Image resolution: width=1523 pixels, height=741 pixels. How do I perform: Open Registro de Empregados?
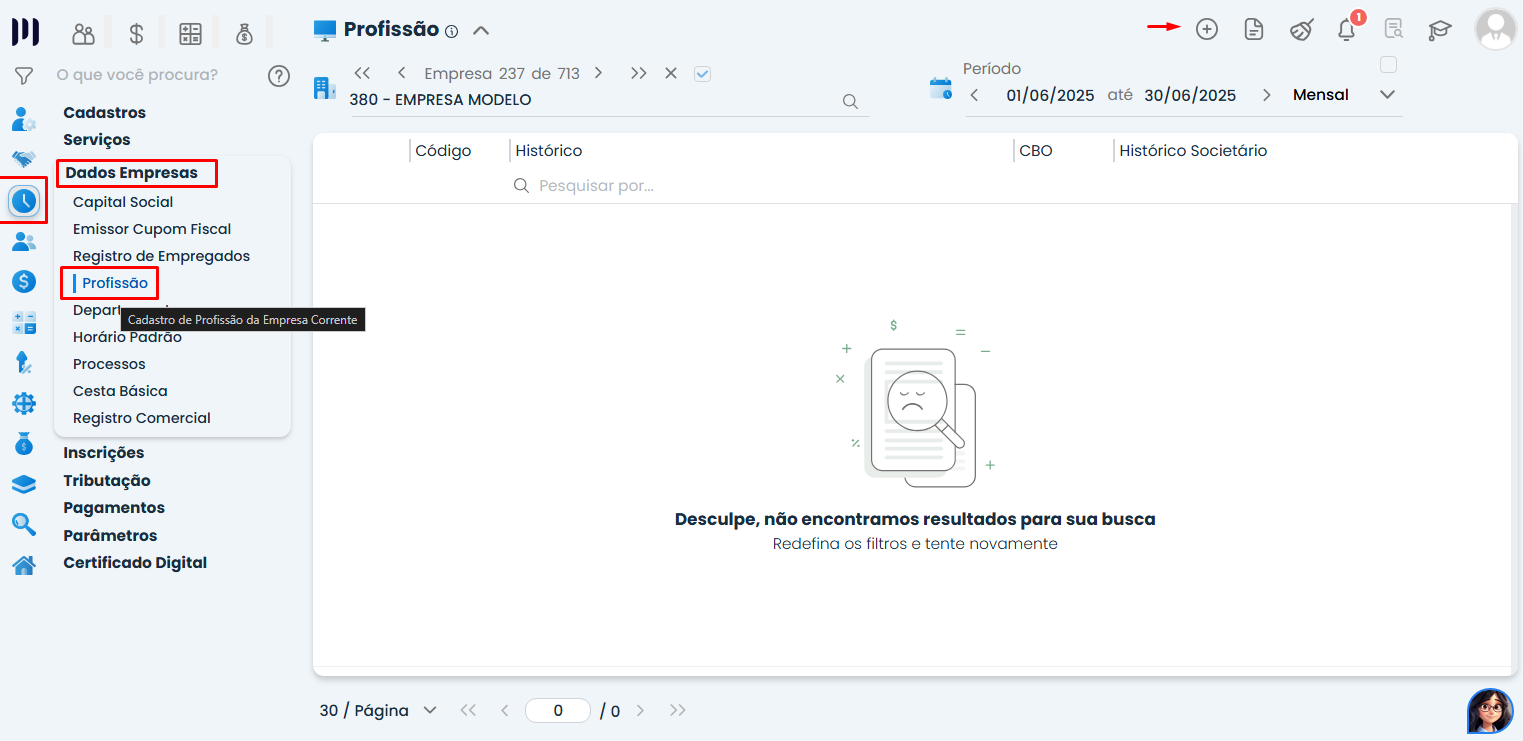[x=162, y=256]
